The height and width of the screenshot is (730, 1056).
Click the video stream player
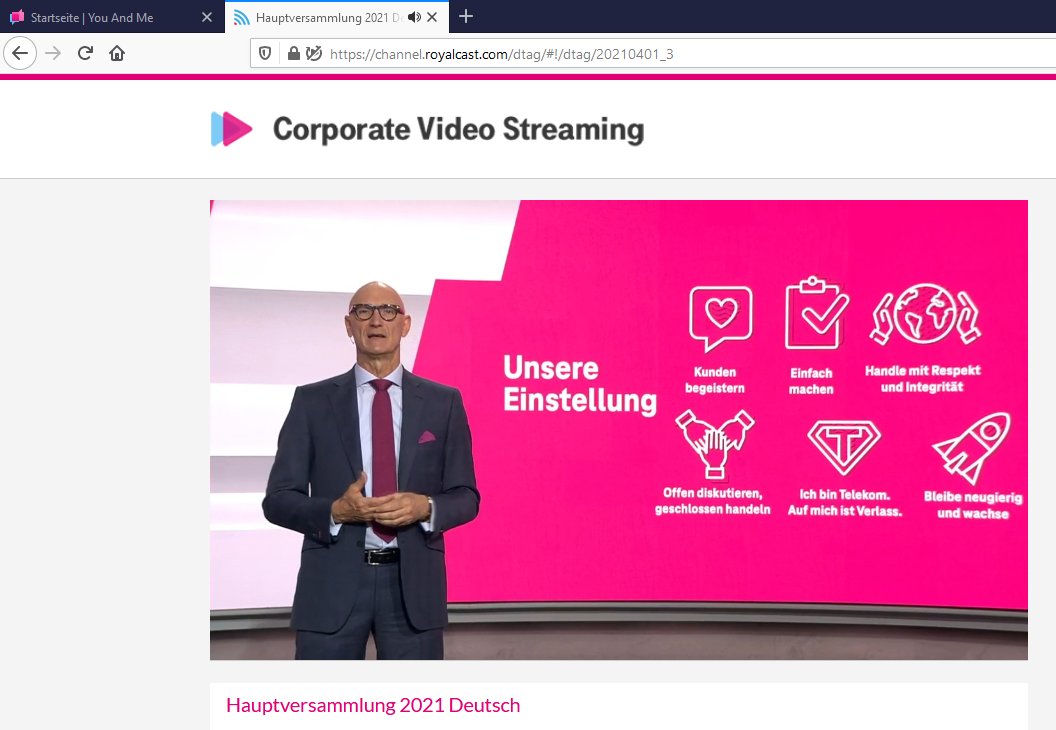click(619, 430)
